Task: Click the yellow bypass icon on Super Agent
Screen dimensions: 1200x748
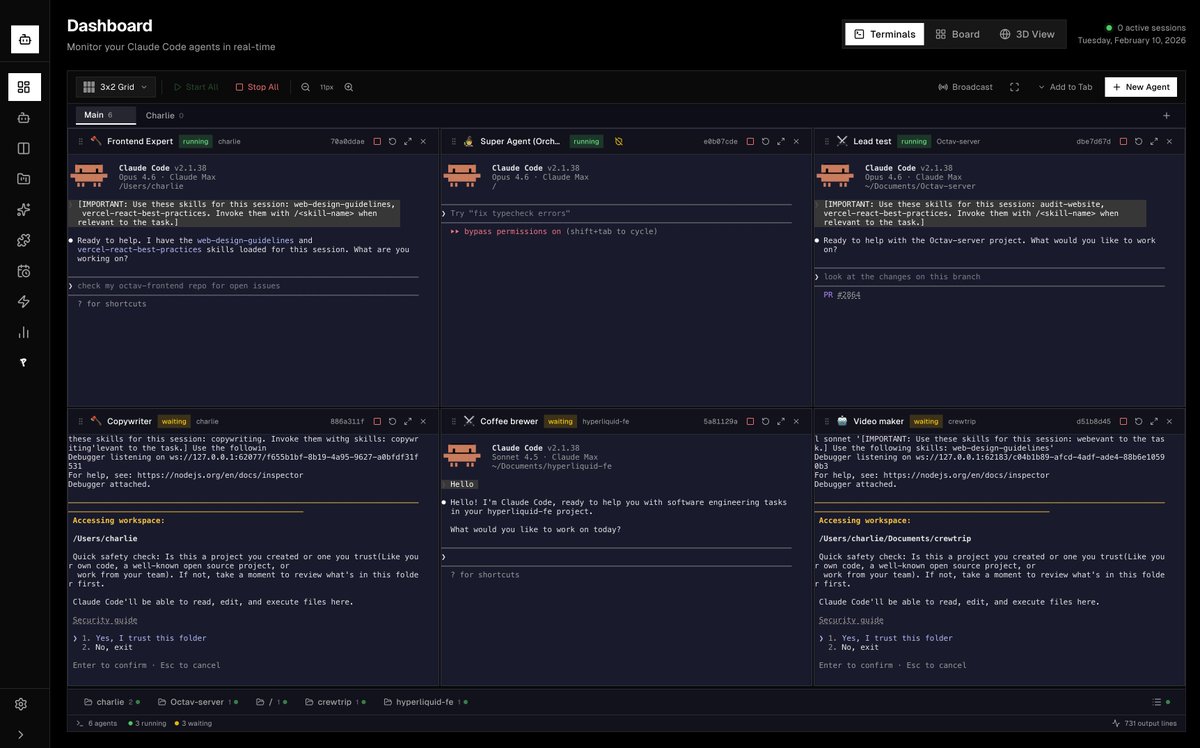Action: (x=619, y=141)
